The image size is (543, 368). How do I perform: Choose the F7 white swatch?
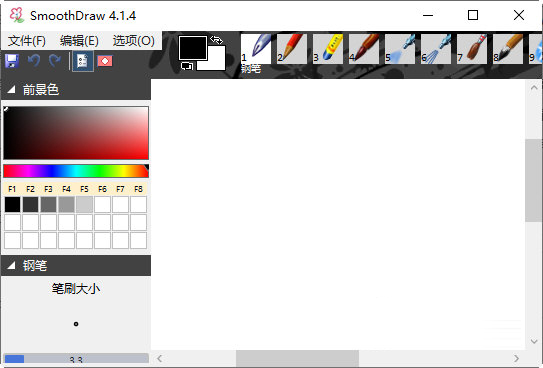[x=121, y=204]
